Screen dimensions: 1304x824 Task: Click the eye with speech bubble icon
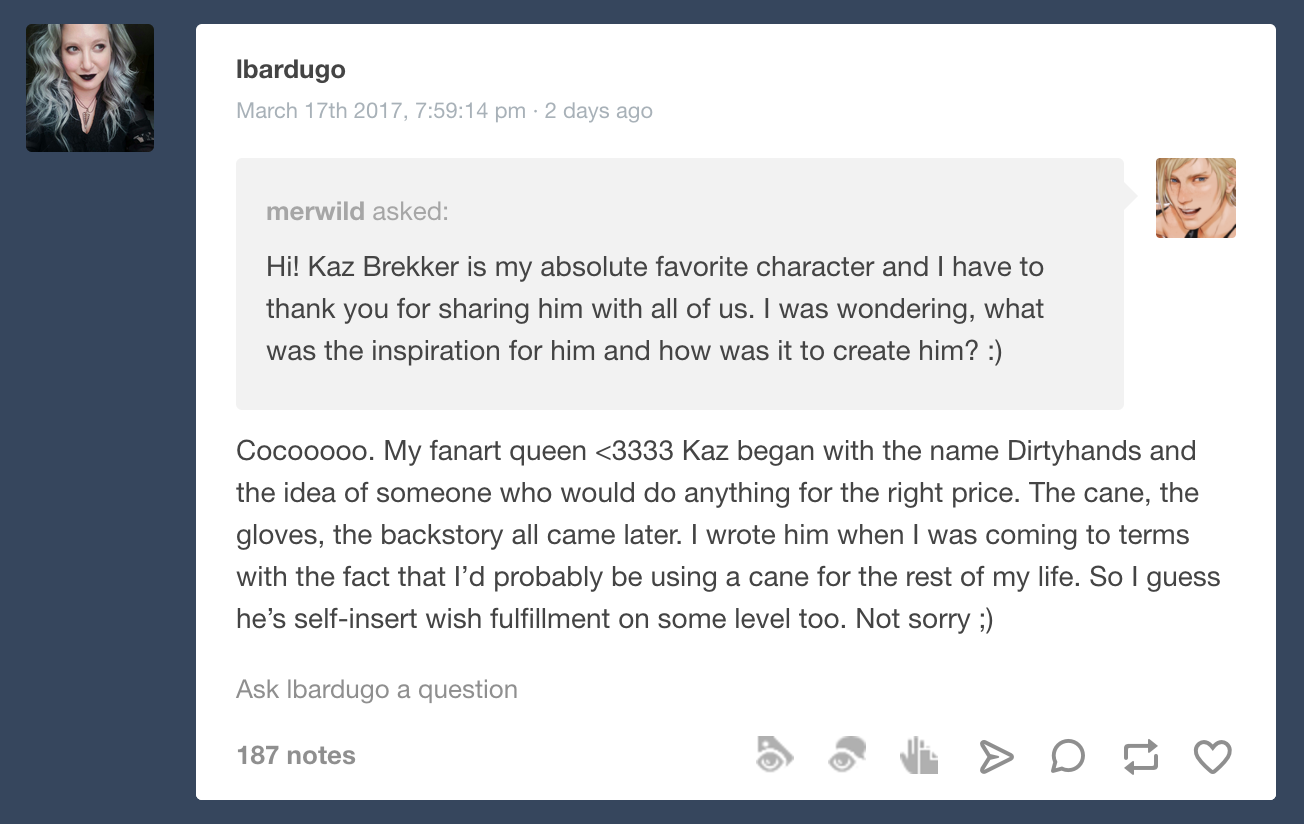click(847, 754)
